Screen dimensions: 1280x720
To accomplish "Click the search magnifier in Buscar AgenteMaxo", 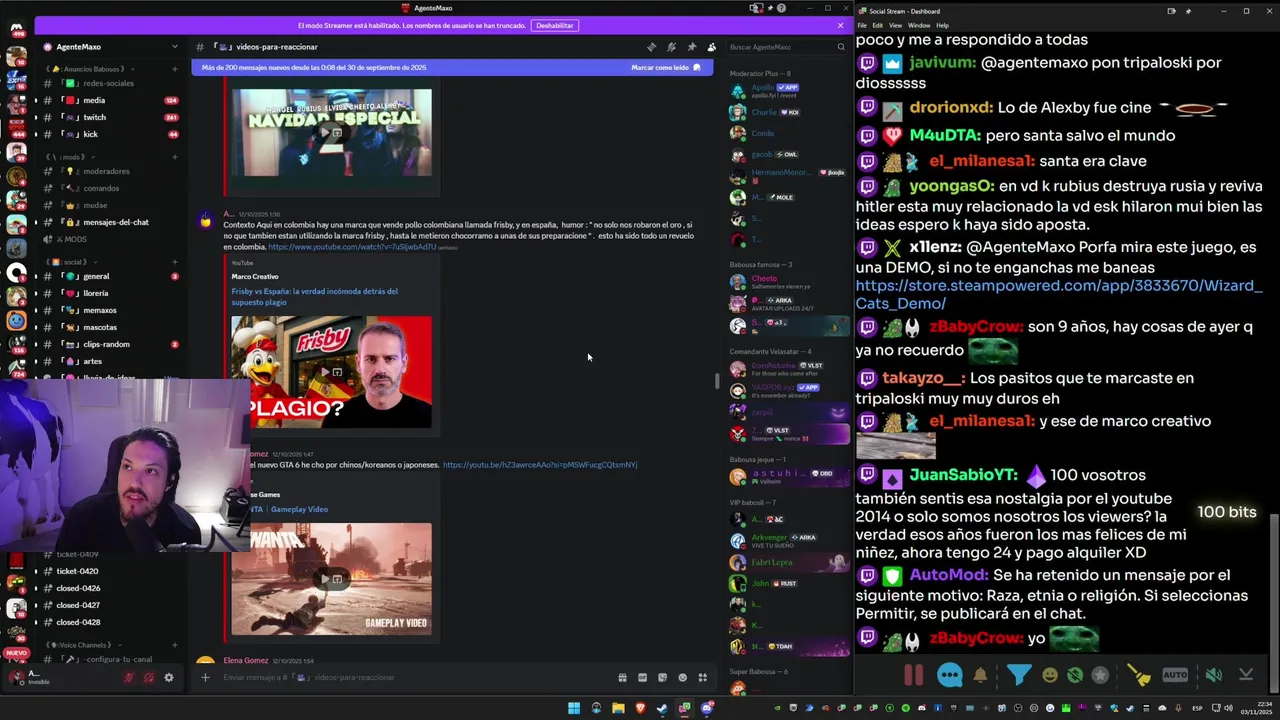I will coord(840,47).
